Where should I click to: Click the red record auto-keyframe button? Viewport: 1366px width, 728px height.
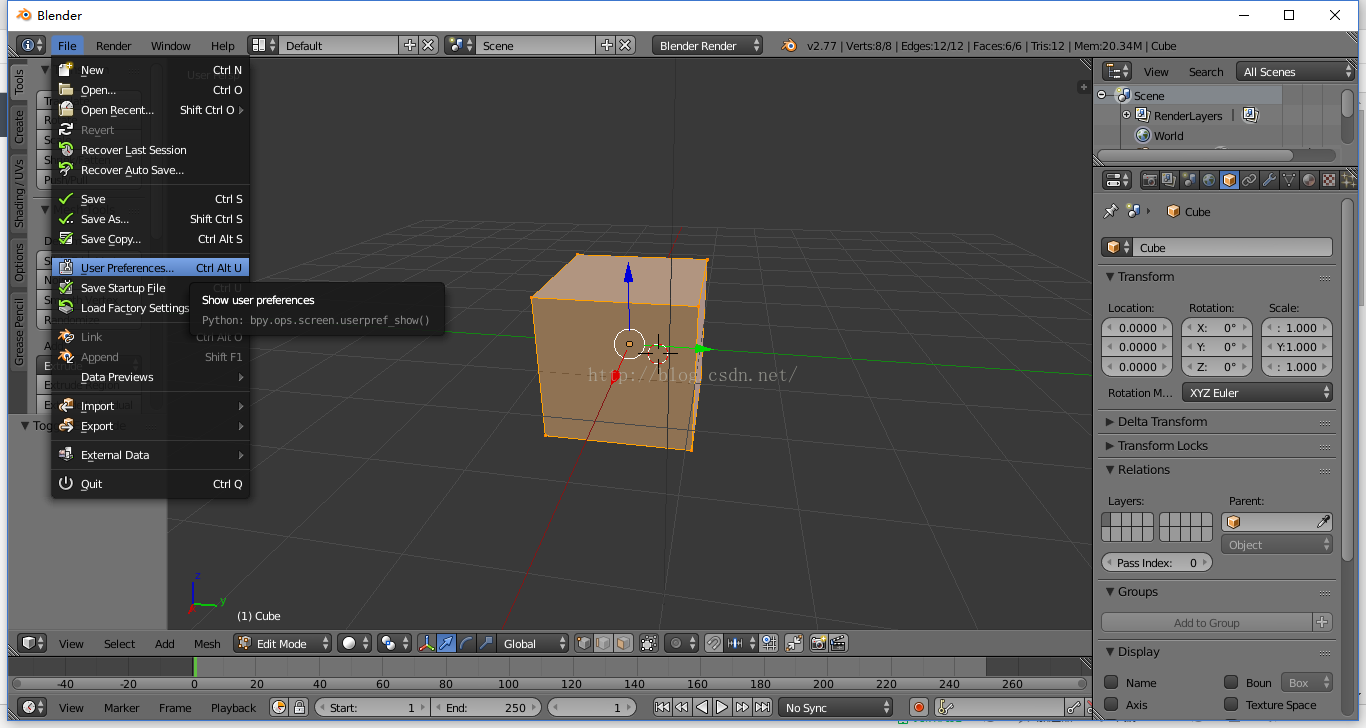point(919,707)
